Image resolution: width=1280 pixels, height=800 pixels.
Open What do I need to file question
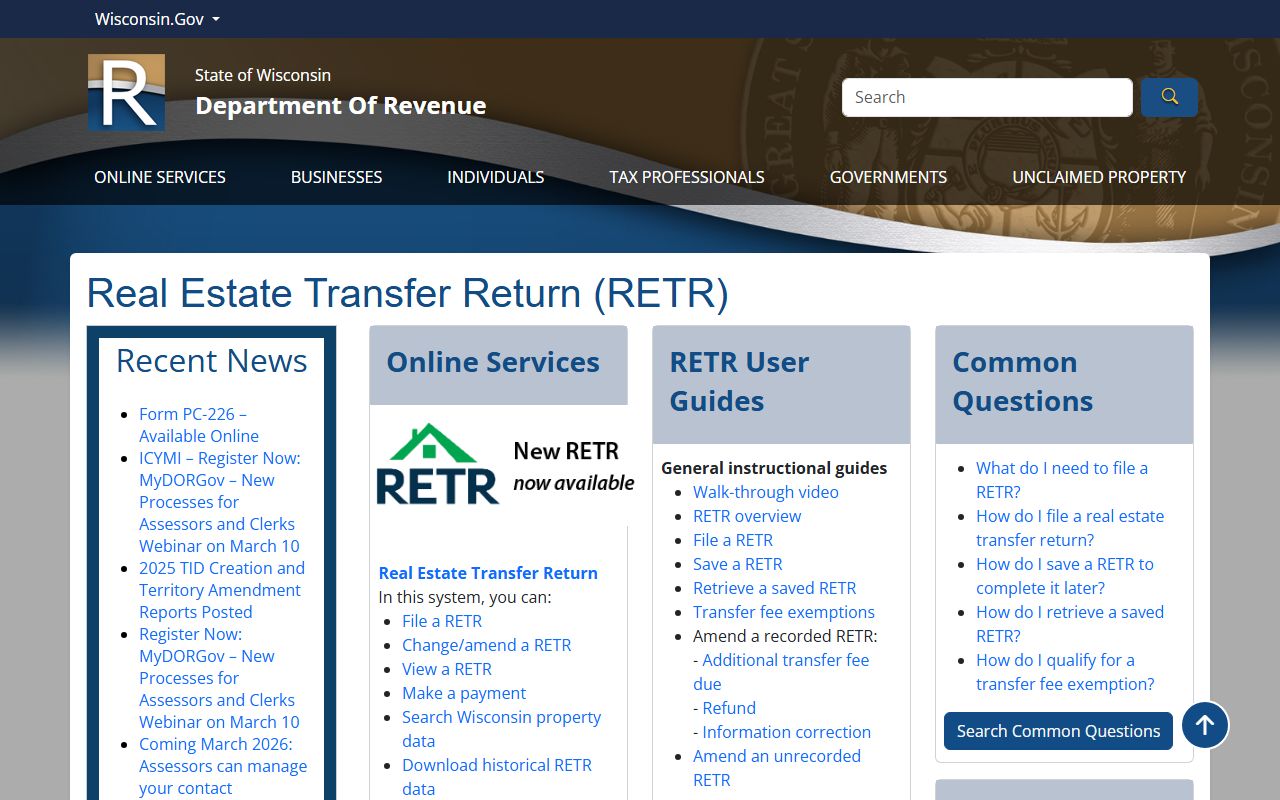click(1062, 480)
